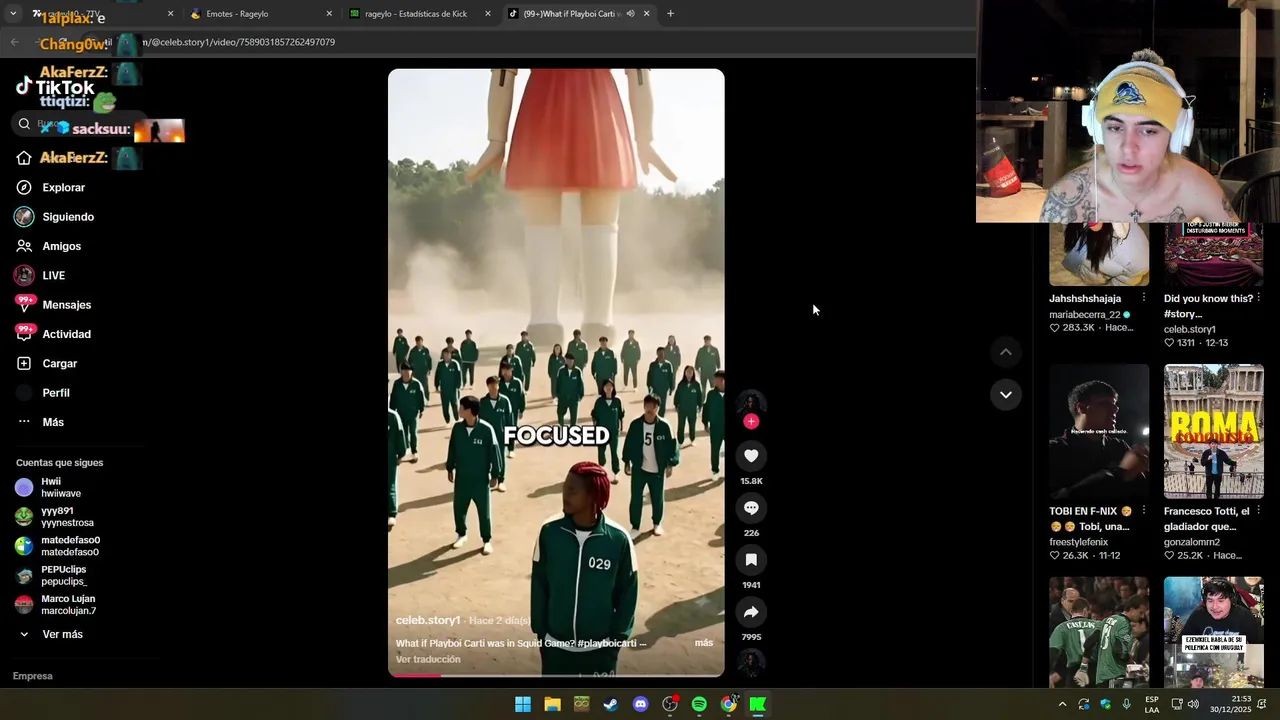Open the mariabecerra_22 profile link
The height and width of the screenshot is (720, 1280).
click(x=1085, y=314)
